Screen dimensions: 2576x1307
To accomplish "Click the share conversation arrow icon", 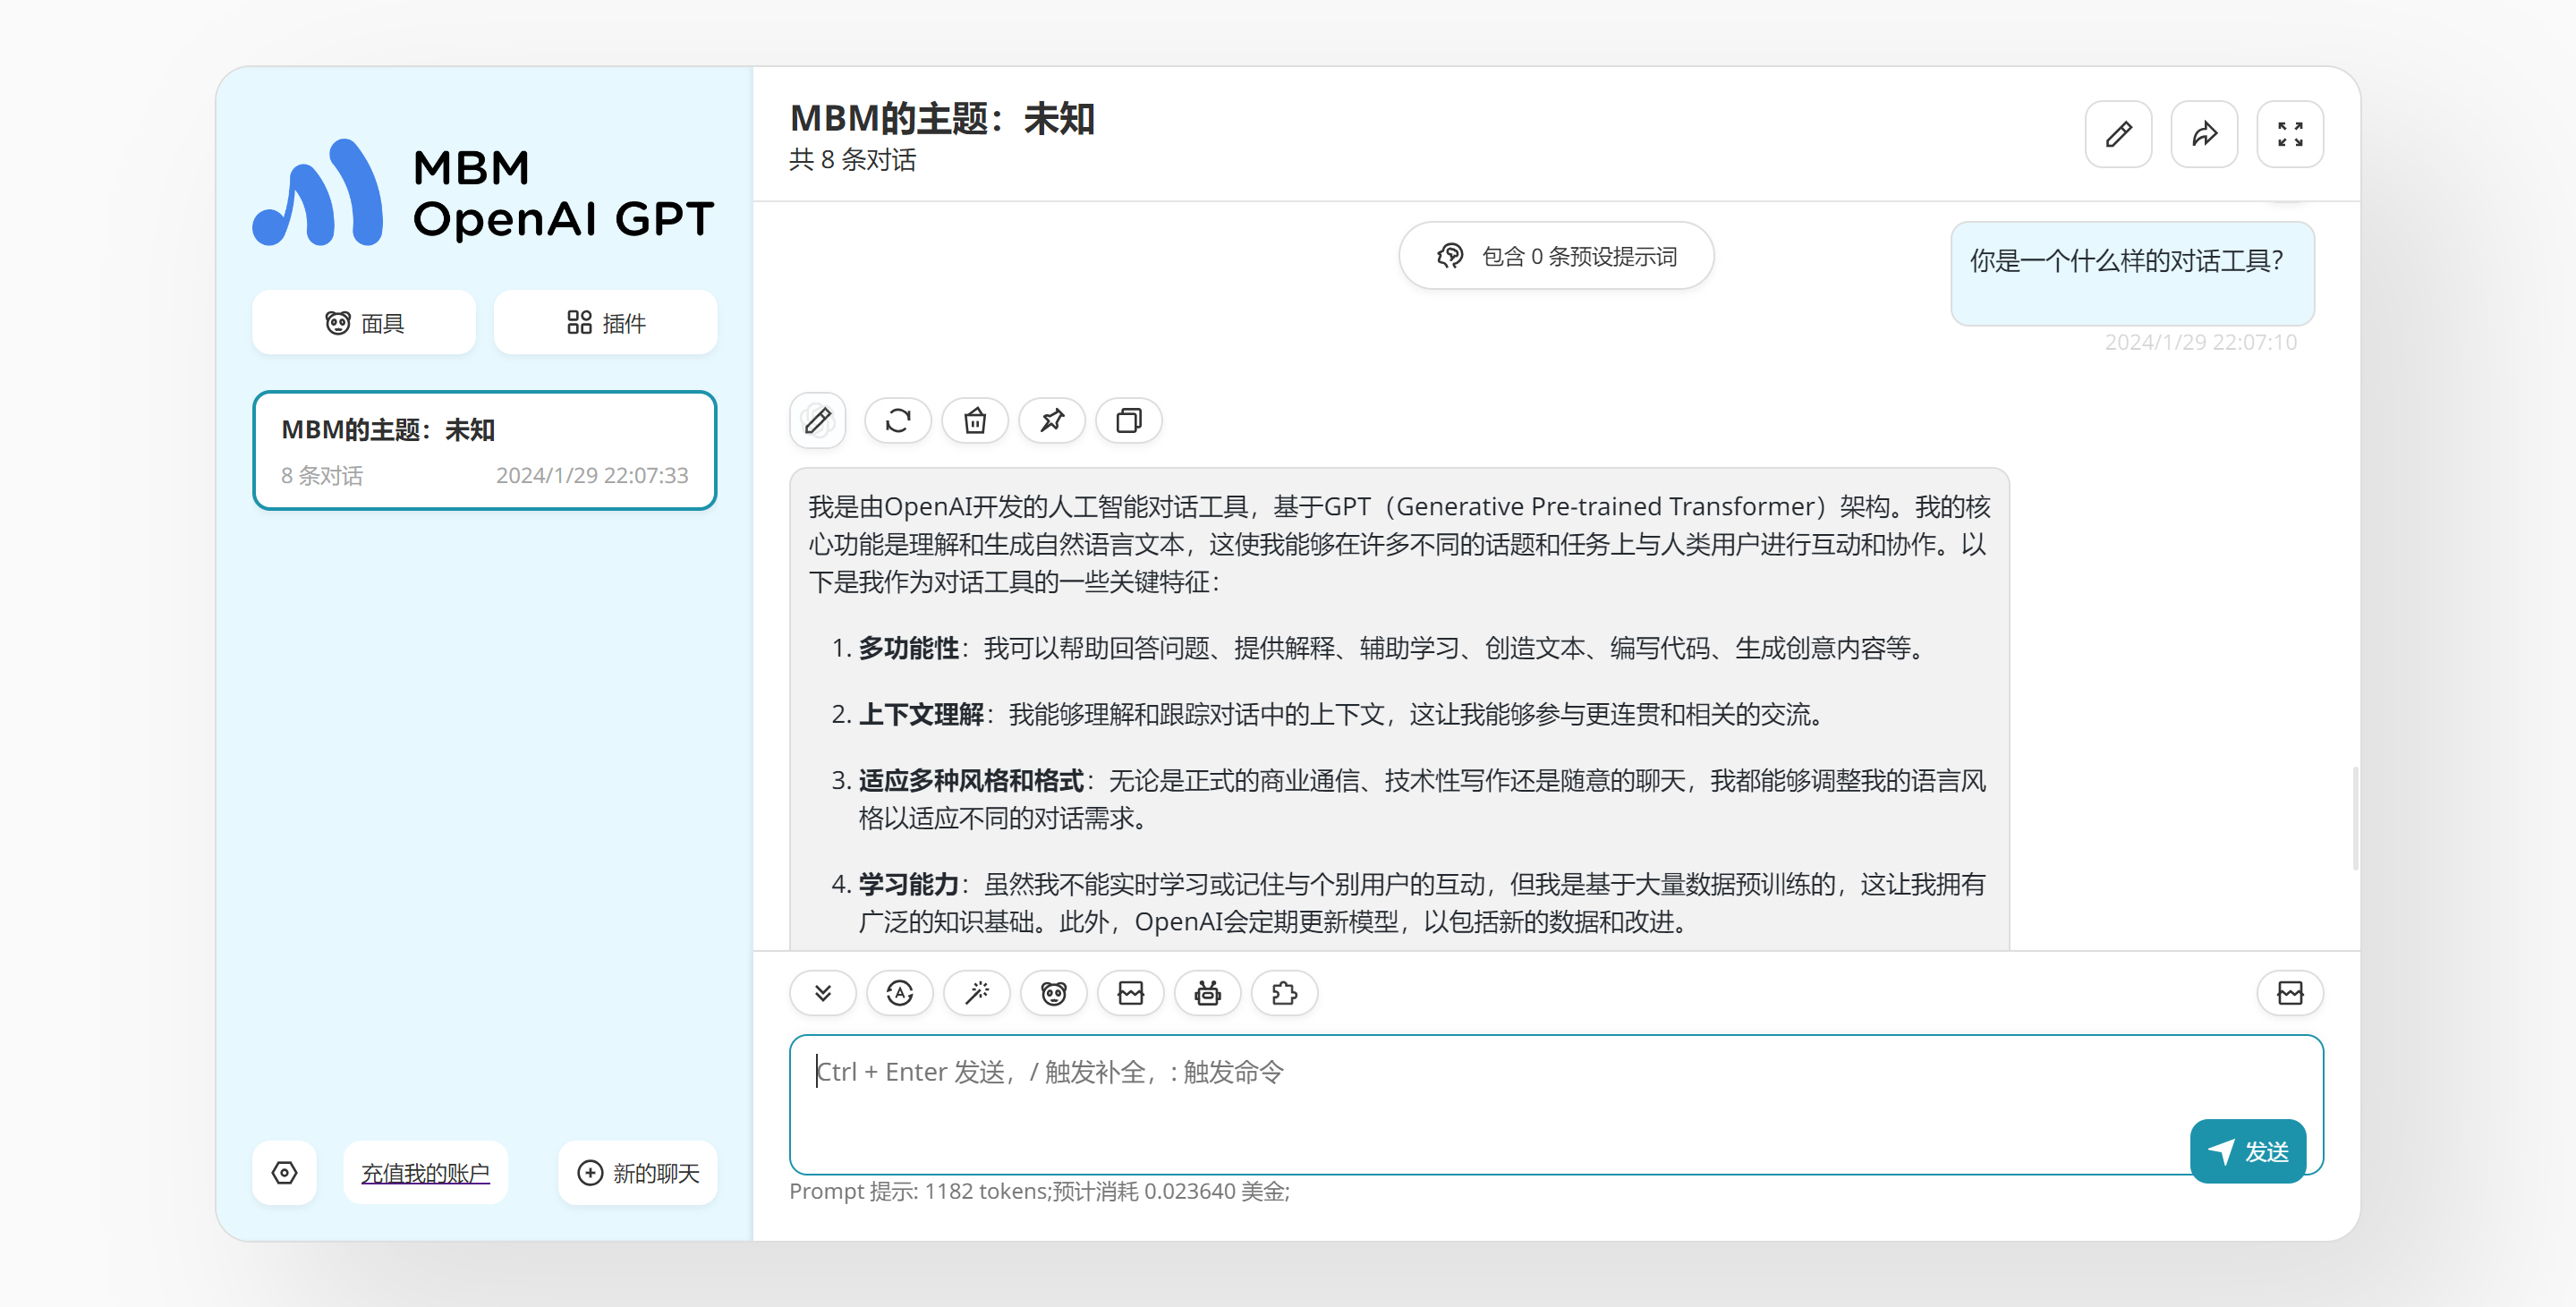I will (2203, 134).
